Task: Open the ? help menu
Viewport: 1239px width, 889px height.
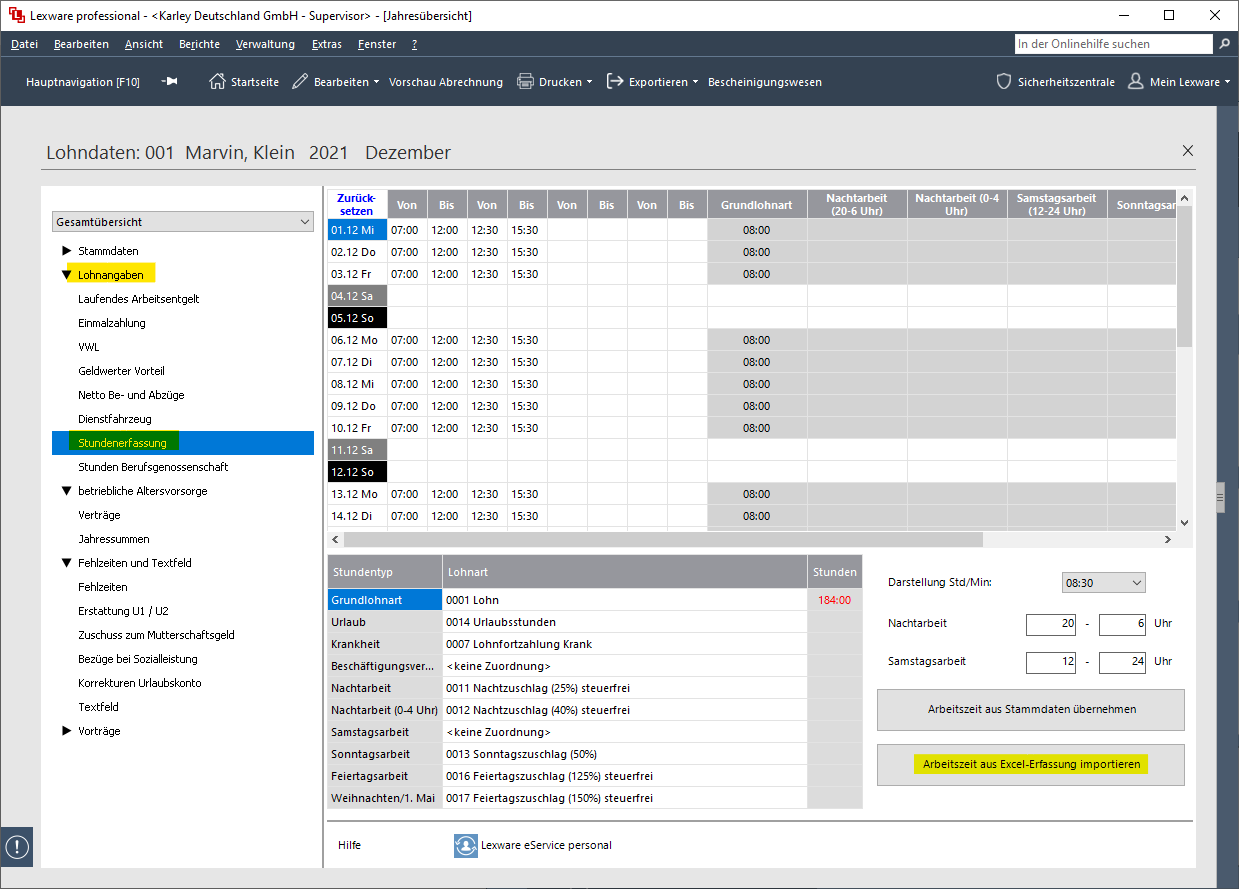Action: point(414,44)
